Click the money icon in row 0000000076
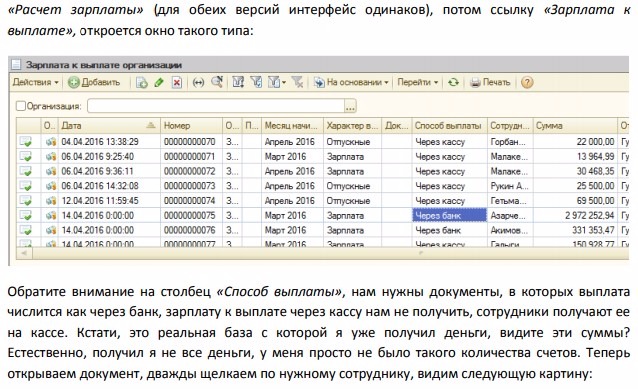The image size is (638, 389). [50, 230]
